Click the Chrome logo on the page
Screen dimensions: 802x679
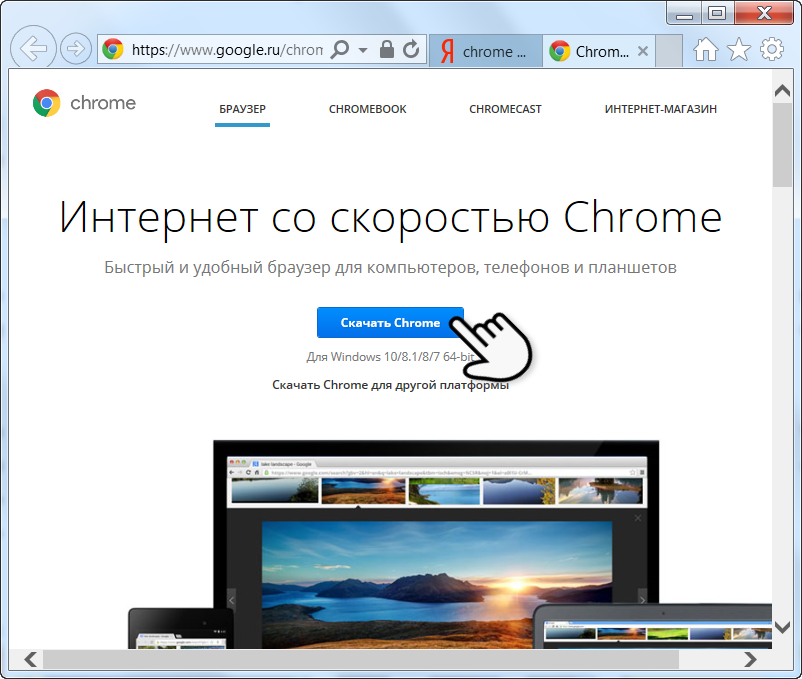coord(84,103)
